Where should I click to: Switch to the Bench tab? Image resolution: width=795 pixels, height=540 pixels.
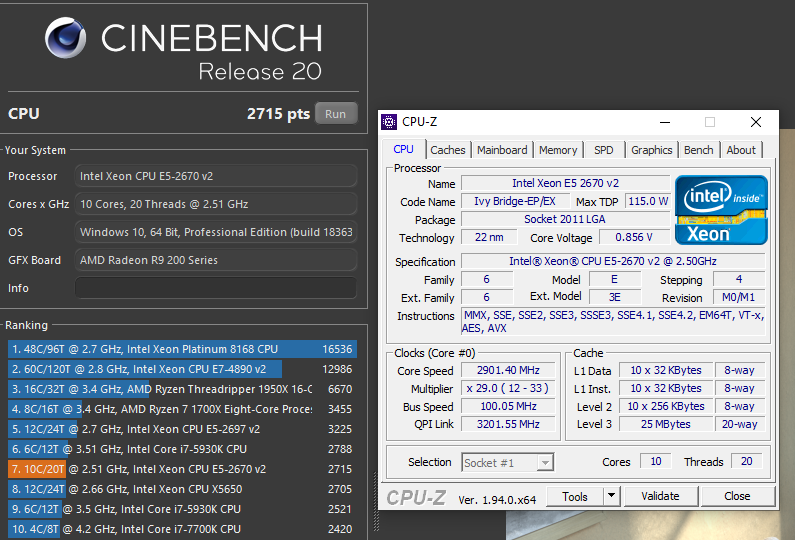(698, 150)
